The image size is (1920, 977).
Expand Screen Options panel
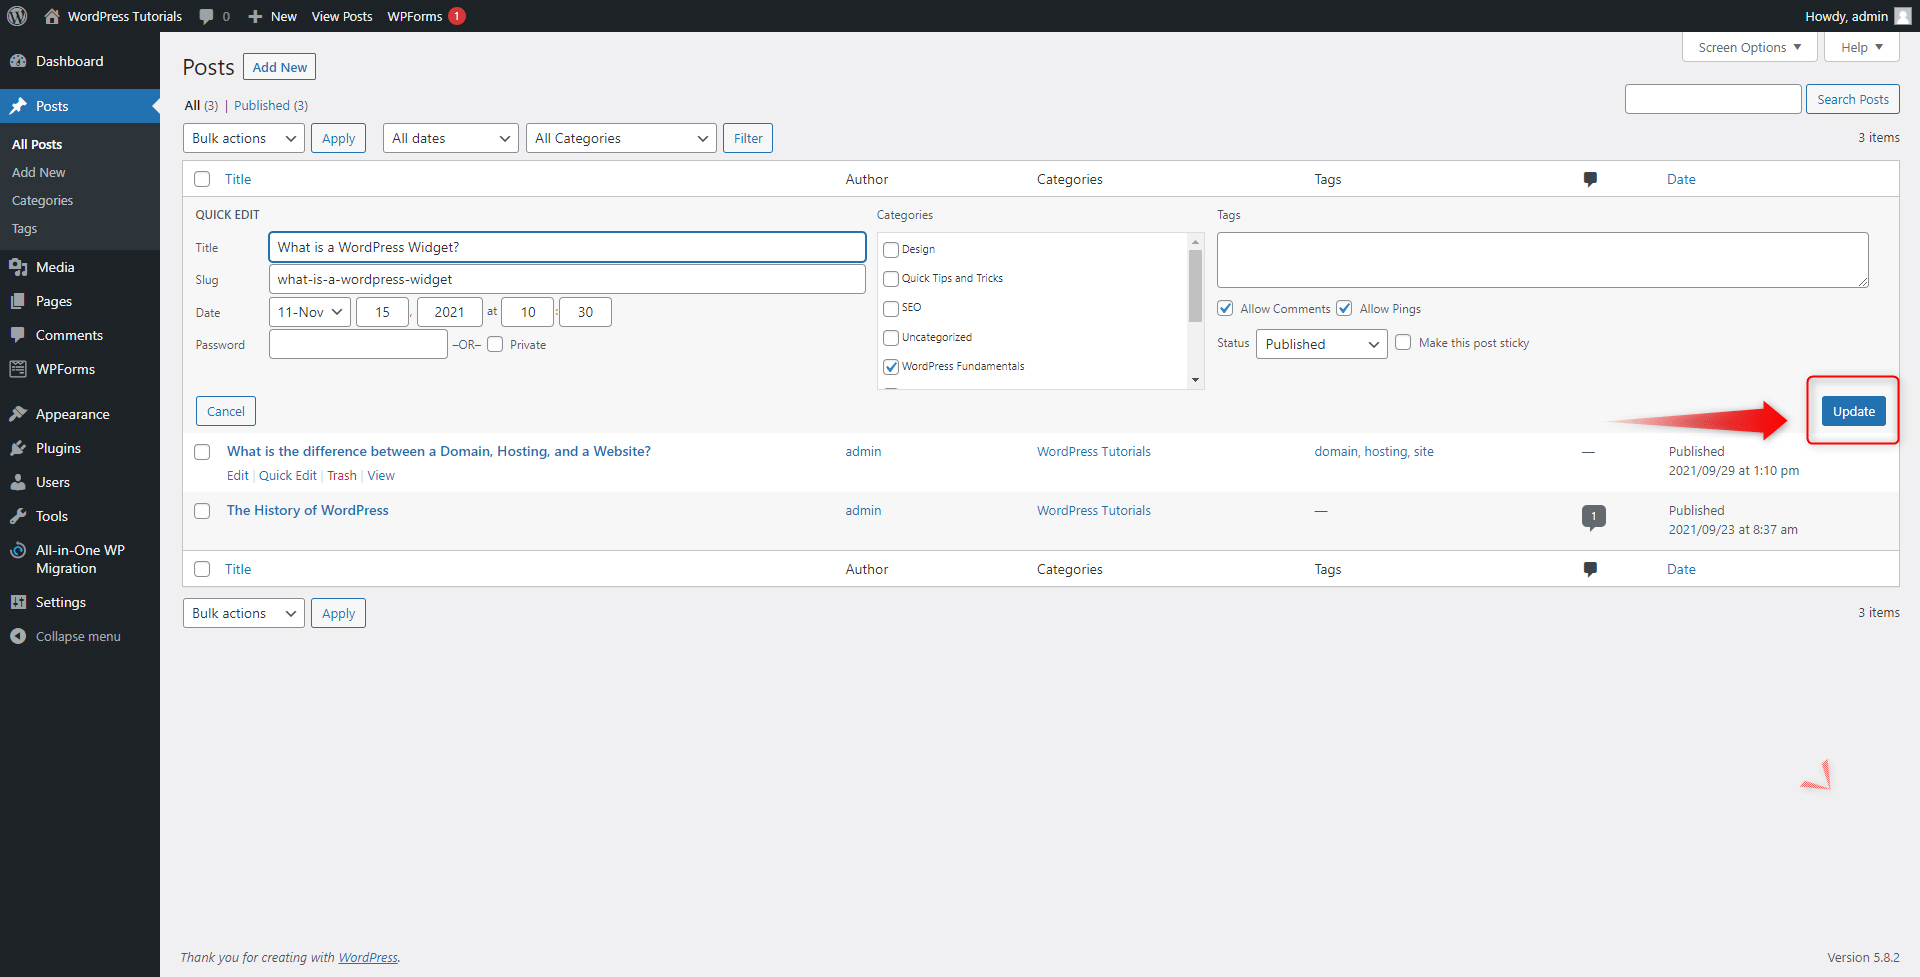[x=1749, y=47]
